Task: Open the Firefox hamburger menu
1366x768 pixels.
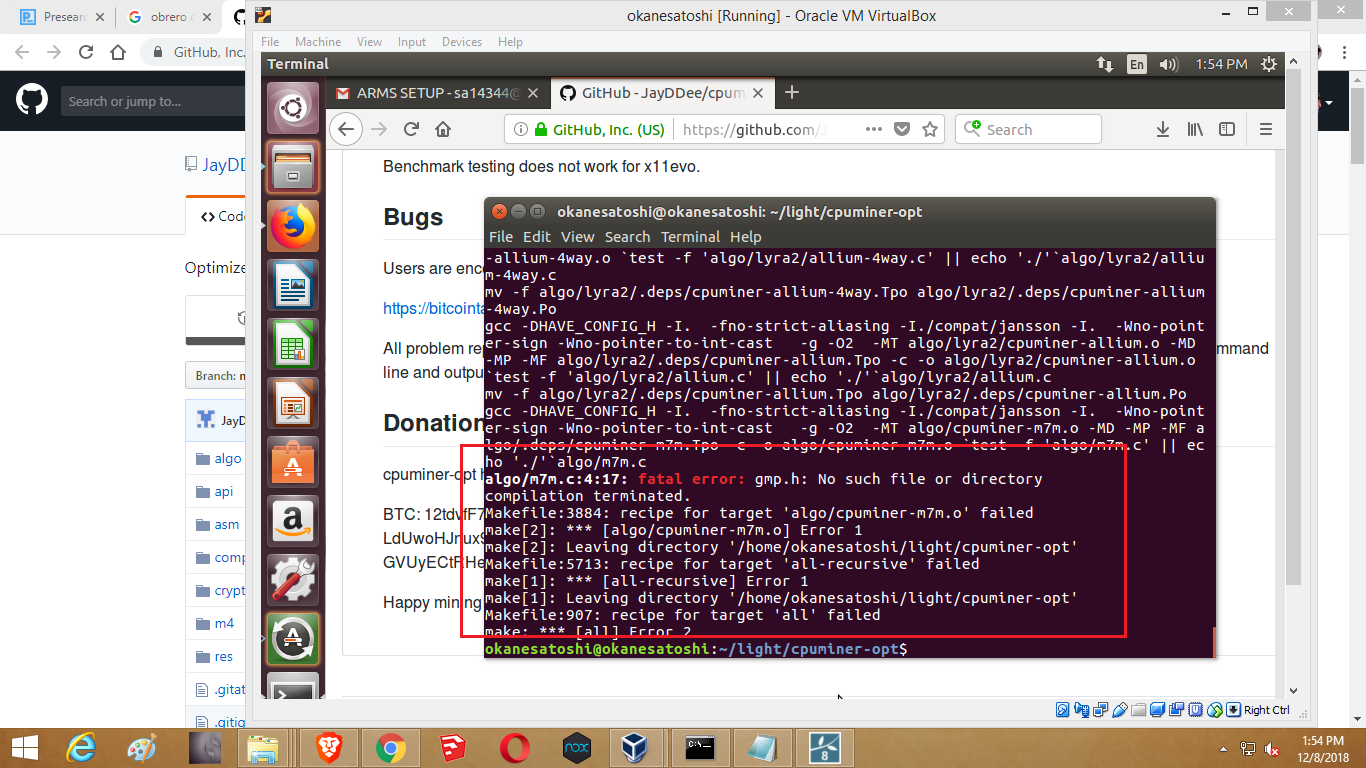Action: pyautogui.click(x=1265, y=129)
